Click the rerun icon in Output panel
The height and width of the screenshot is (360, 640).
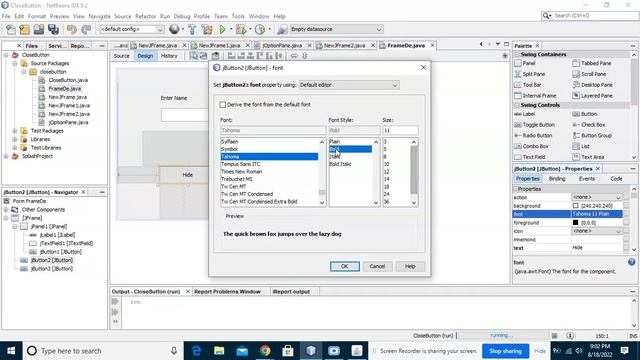[115, 302]
